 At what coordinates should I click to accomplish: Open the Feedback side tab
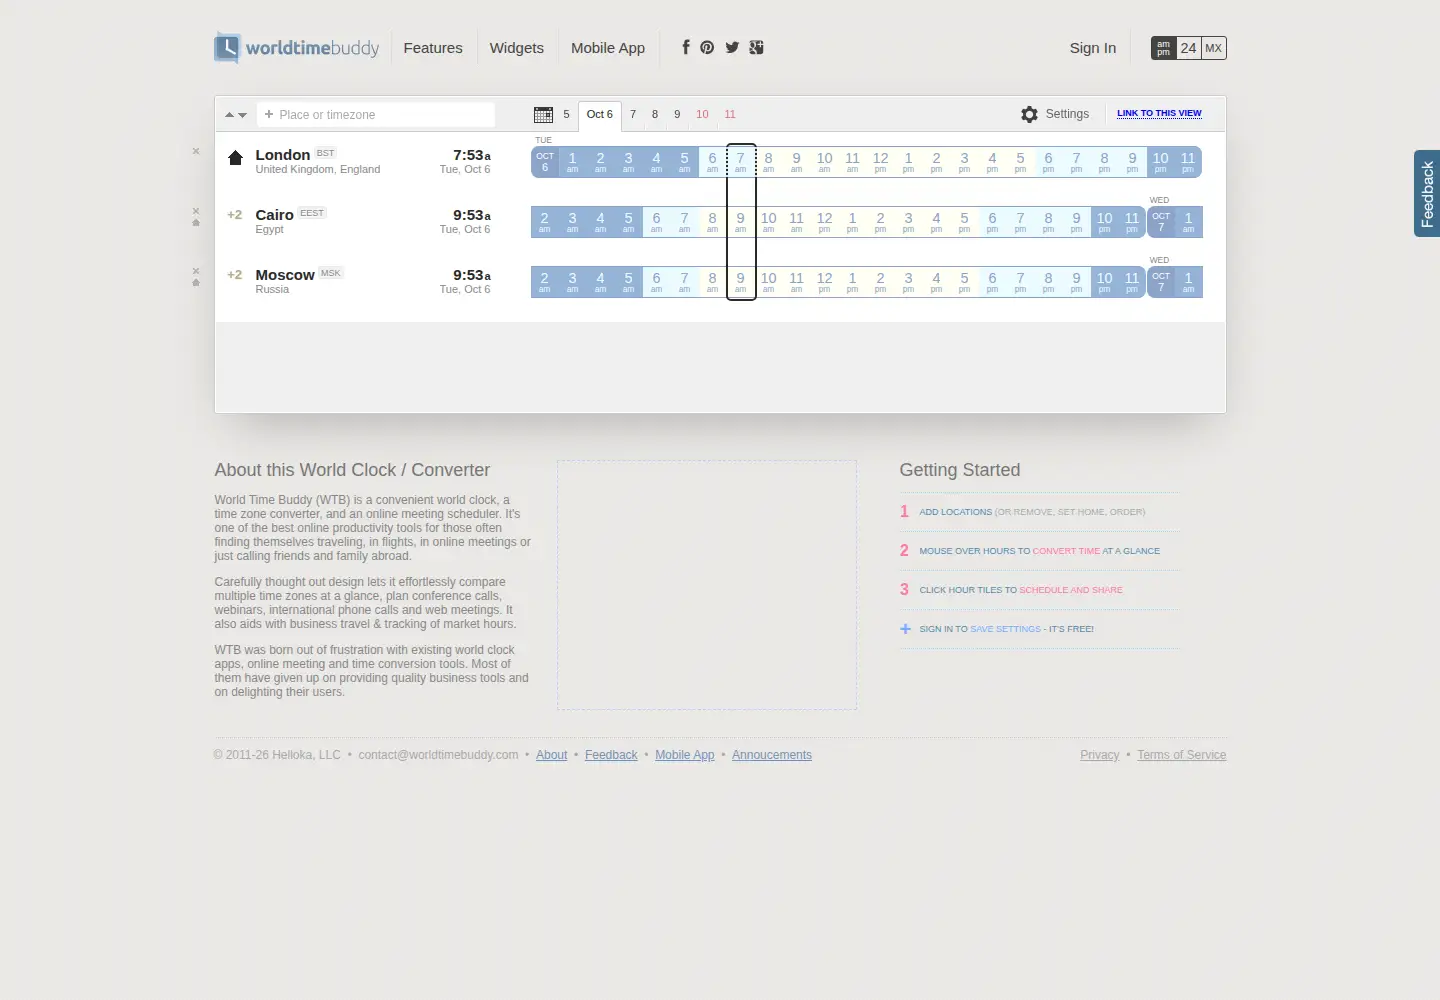coord(1427,194)
